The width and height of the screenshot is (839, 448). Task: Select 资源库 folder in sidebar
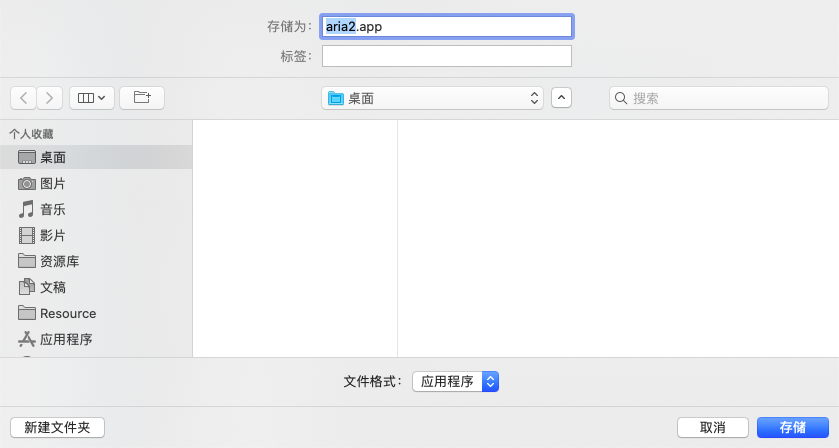click(59, 262)
